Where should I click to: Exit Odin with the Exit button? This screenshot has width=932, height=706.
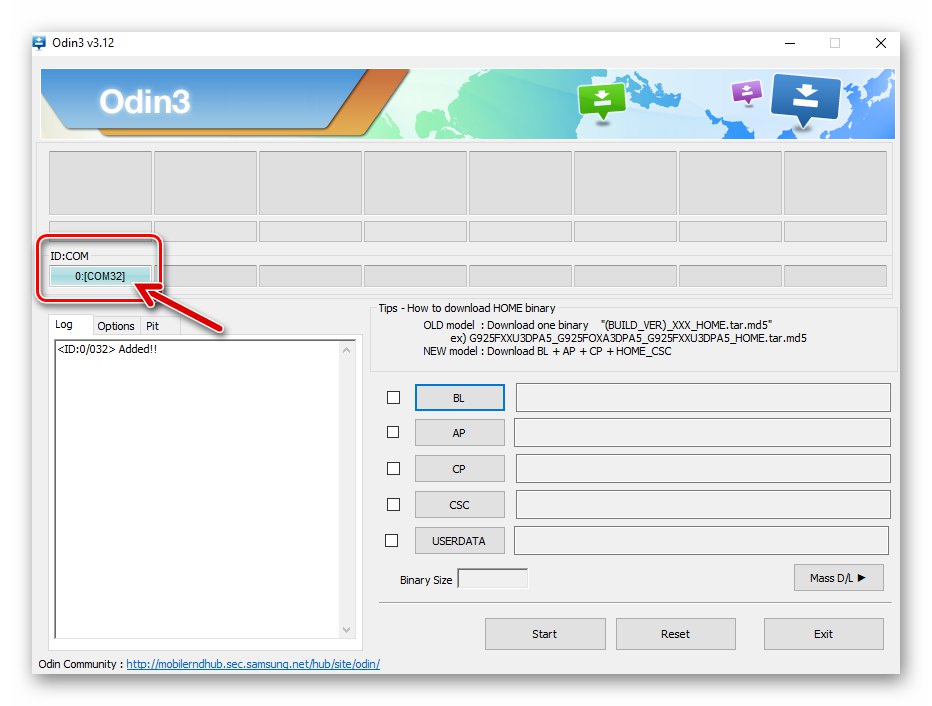[x=823, y=634]
